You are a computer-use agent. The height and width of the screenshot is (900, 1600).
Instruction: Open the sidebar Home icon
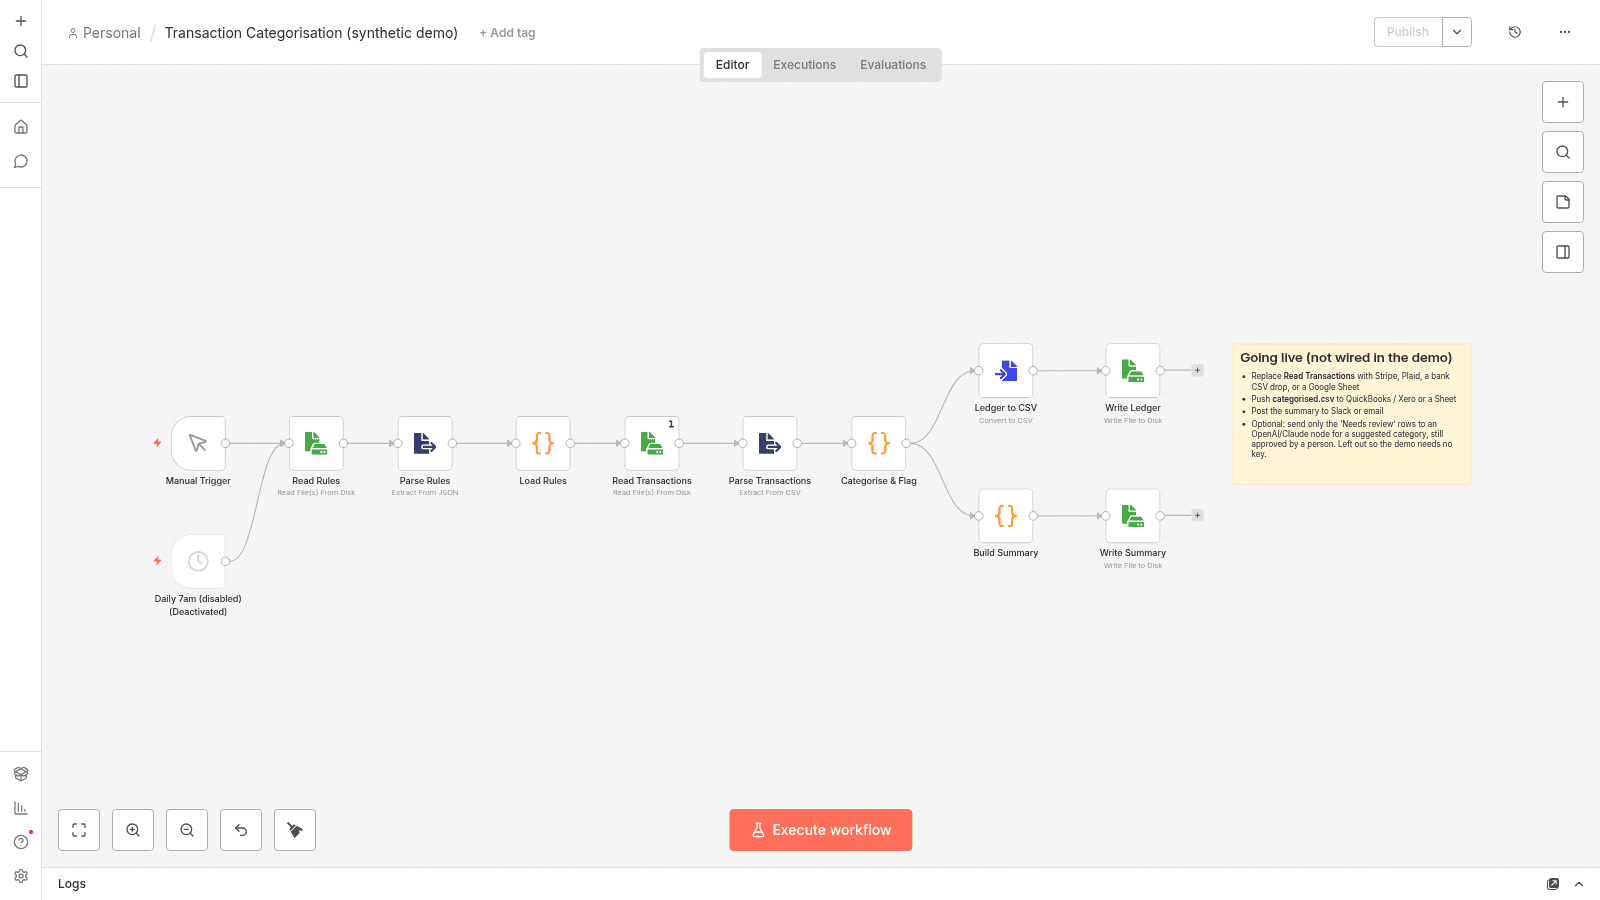click(x=21, y=127)
